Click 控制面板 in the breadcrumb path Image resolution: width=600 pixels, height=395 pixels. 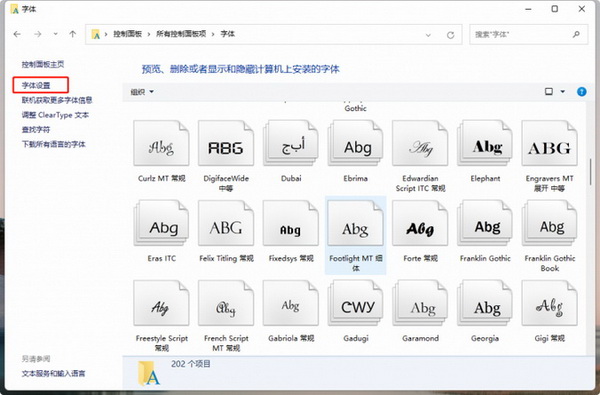click(127, 34)
